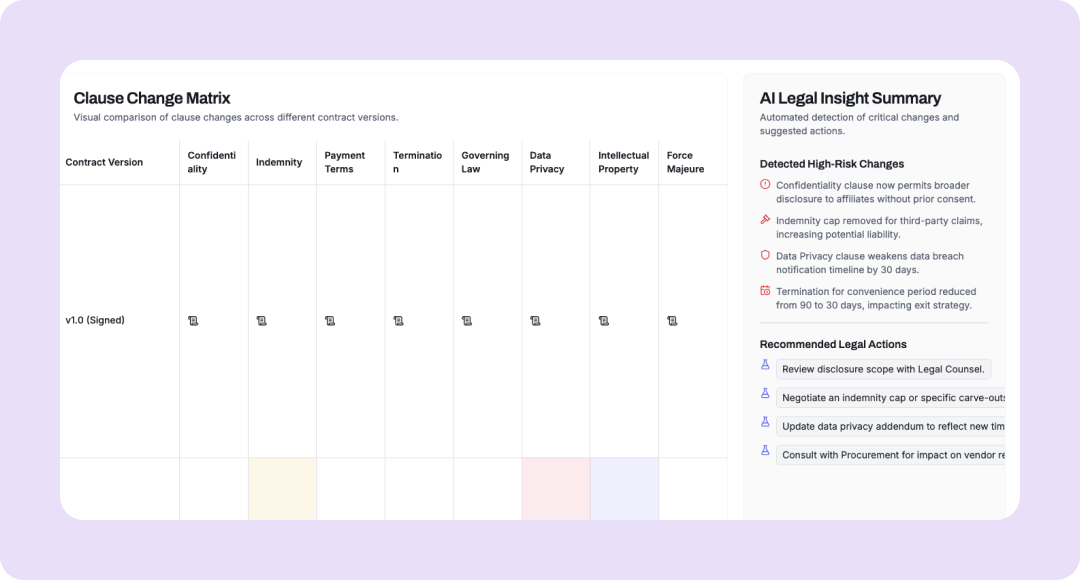Click the yellow highlighted Indemnity cell
The height and width of the screenshot is (580, 1080).
282,489
